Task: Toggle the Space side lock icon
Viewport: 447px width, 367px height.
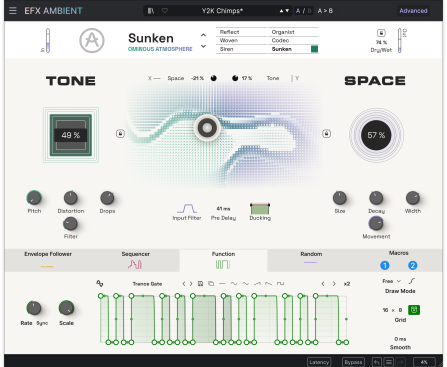Action: 326,134
